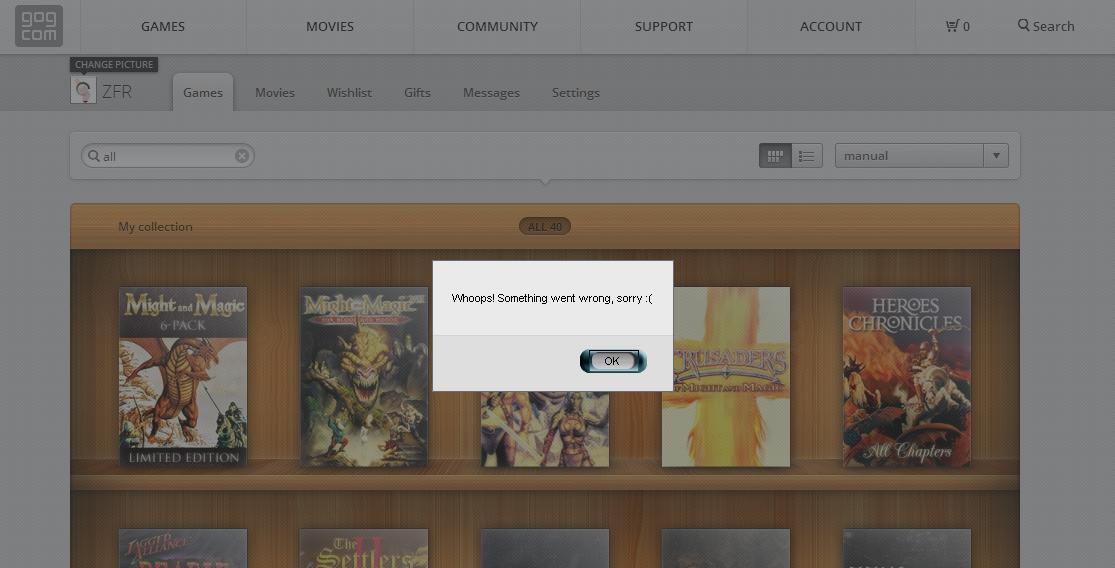Open the Jagged Alliance cover
This screenshot has height=568, width=1115.
pyautogui.click(x=183, y=548)
